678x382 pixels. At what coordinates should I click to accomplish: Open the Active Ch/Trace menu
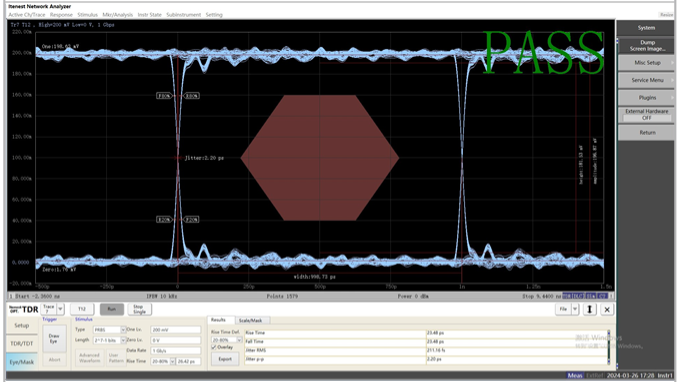click(27, 15)
